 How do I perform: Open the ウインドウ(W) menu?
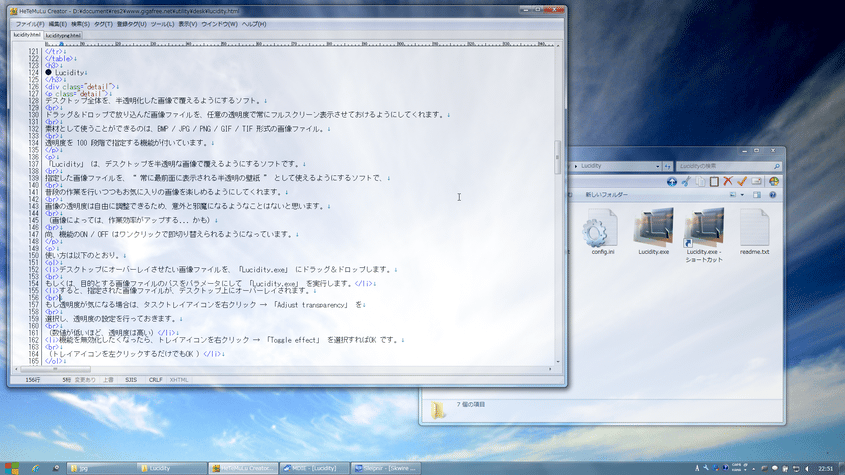click(219, 24)
